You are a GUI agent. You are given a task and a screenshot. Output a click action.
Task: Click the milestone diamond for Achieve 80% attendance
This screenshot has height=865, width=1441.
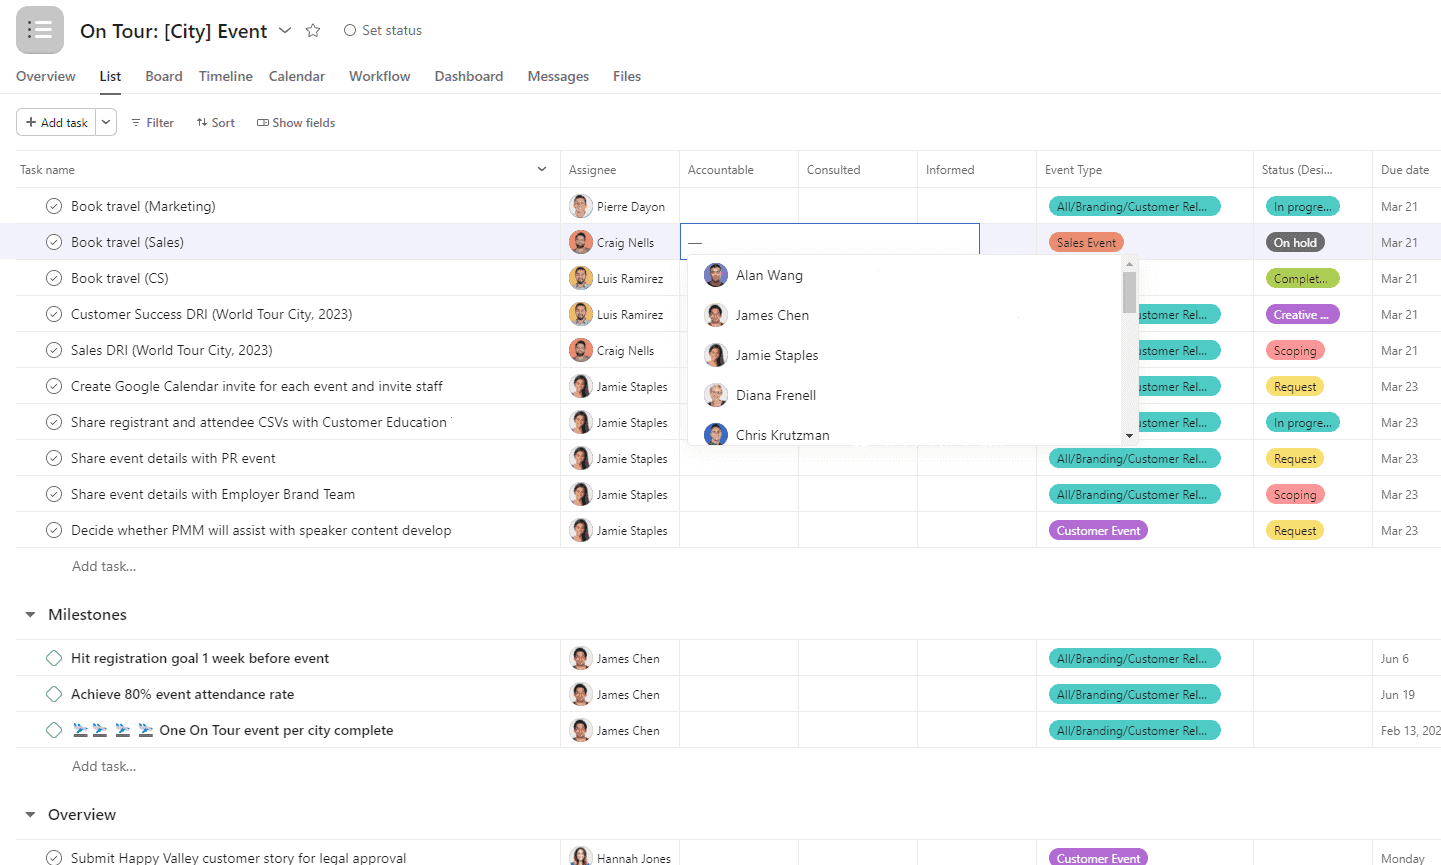click(54, 694)
